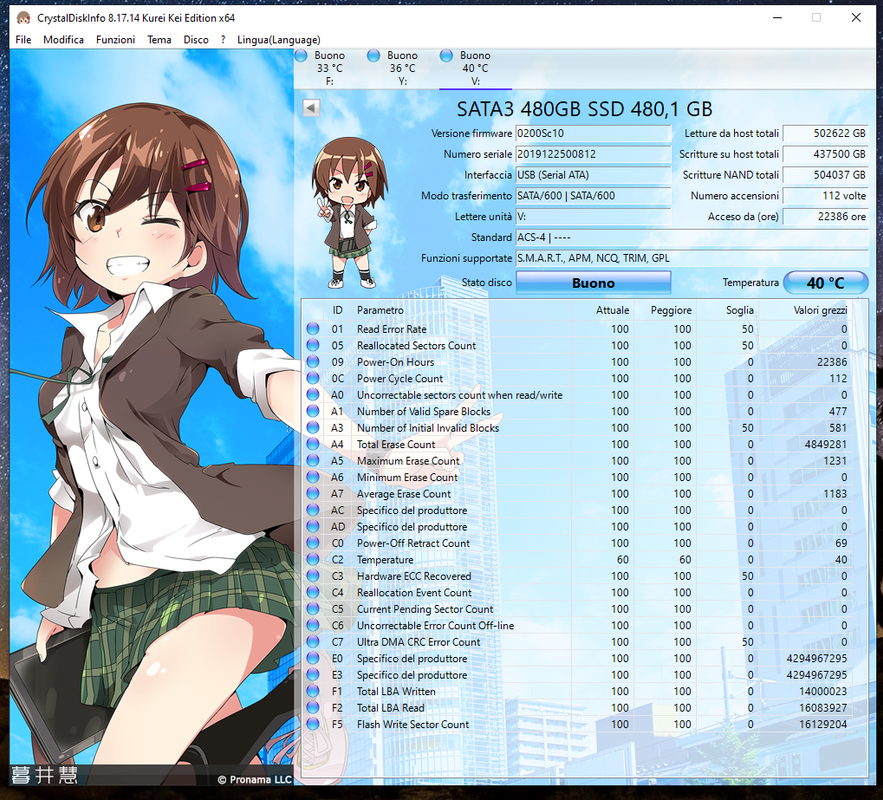Select the Reallocation Event Count row

[x=577, y=592]
